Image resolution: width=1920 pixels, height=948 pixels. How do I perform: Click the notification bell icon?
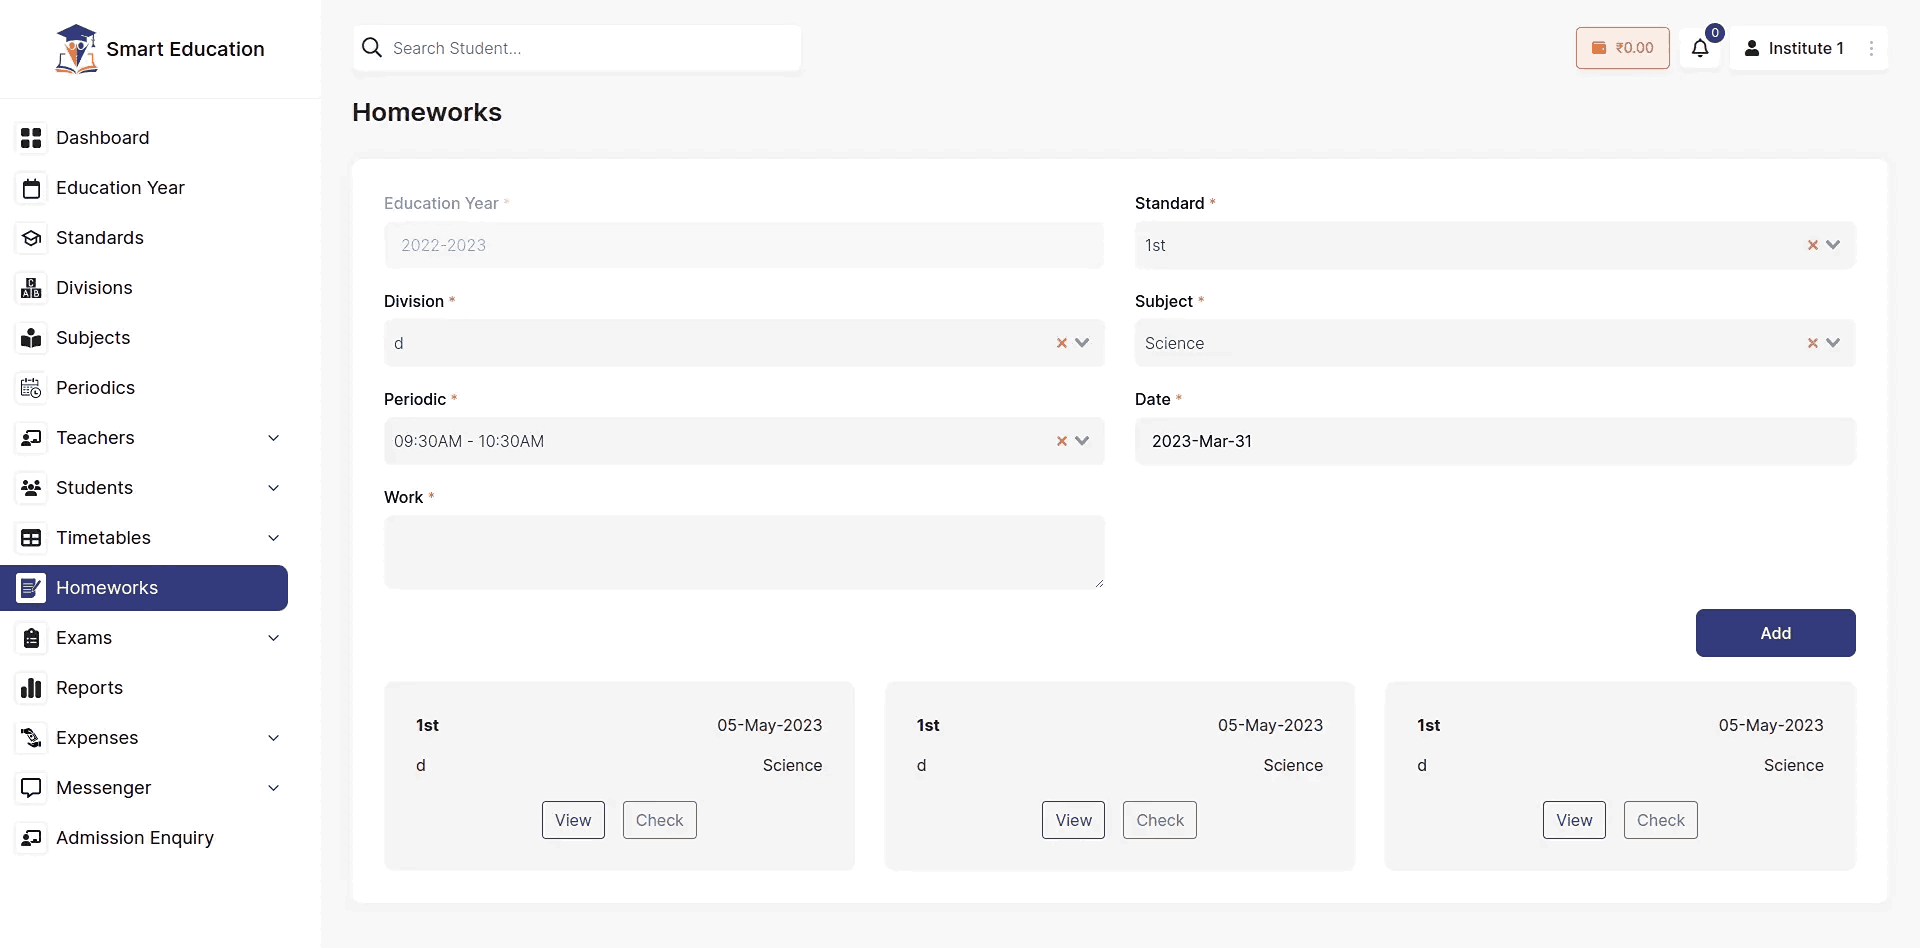pos(1700,48)
